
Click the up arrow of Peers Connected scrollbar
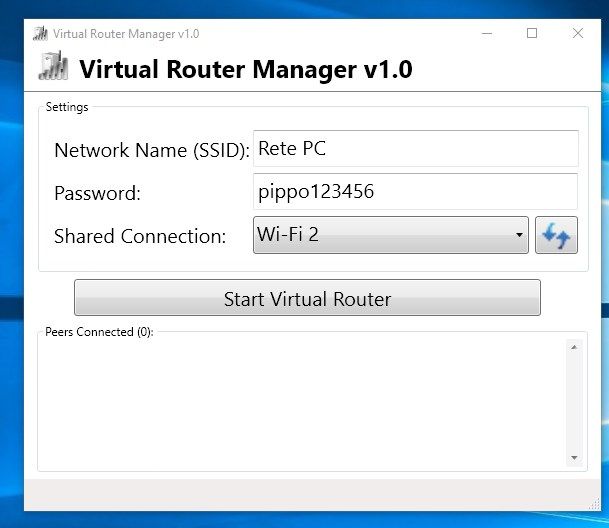click(x=574, y=347)
